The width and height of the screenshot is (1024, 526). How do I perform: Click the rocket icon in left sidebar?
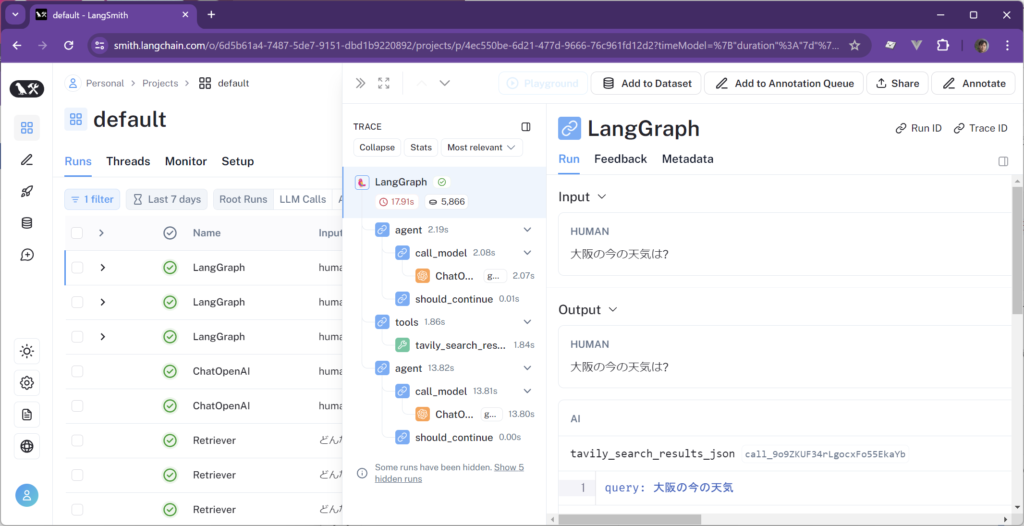pyautogui.click(x=26, y=191)
